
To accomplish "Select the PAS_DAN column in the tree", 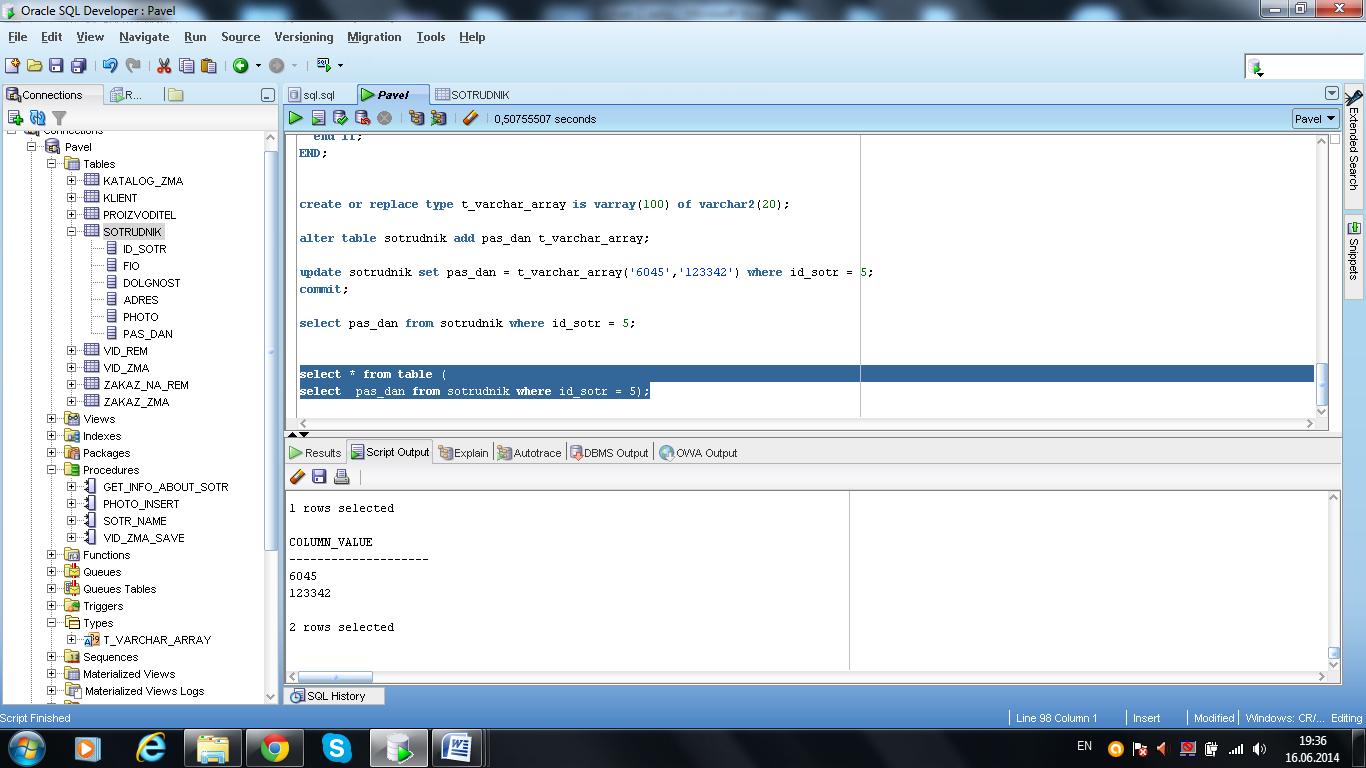I will (x=147, y=334).
